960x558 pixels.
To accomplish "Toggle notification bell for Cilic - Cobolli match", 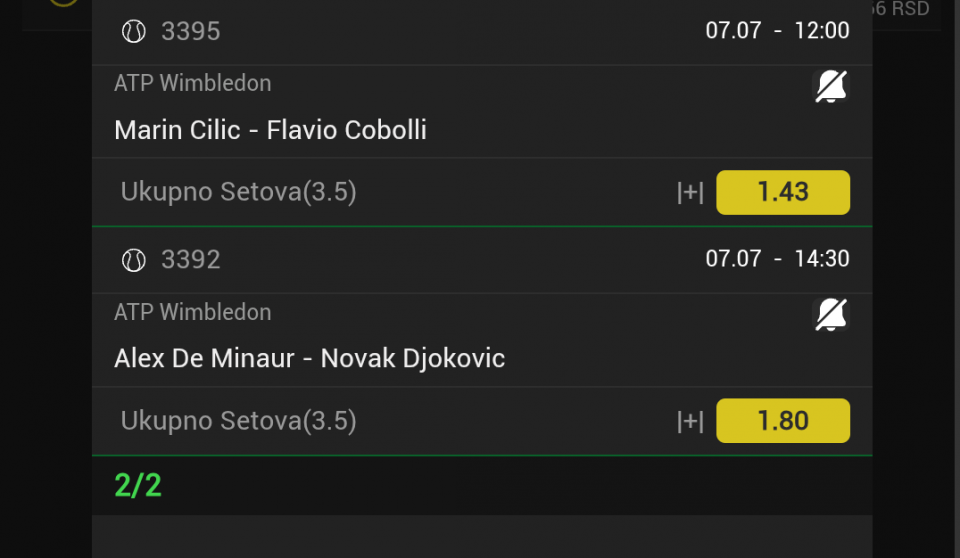I will tap(831, 86).
